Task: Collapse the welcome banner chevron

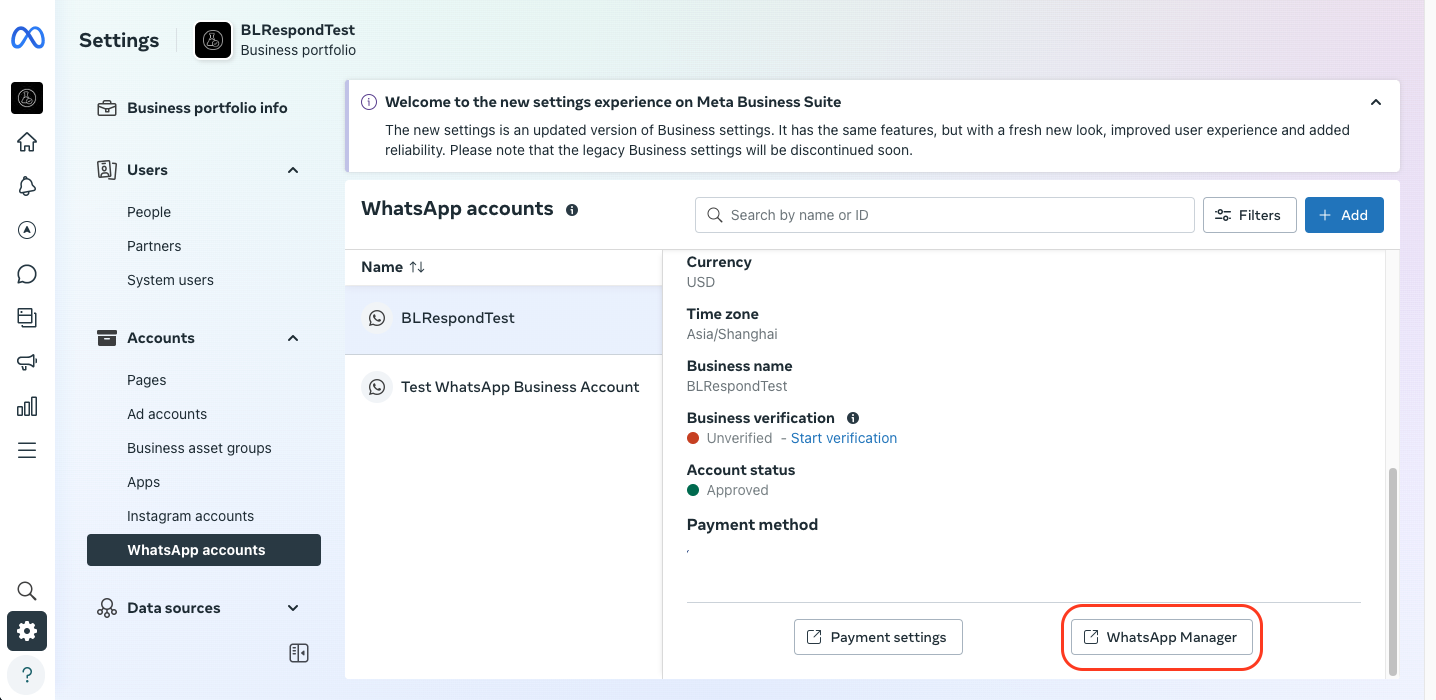Action: tap(1376, 102)
